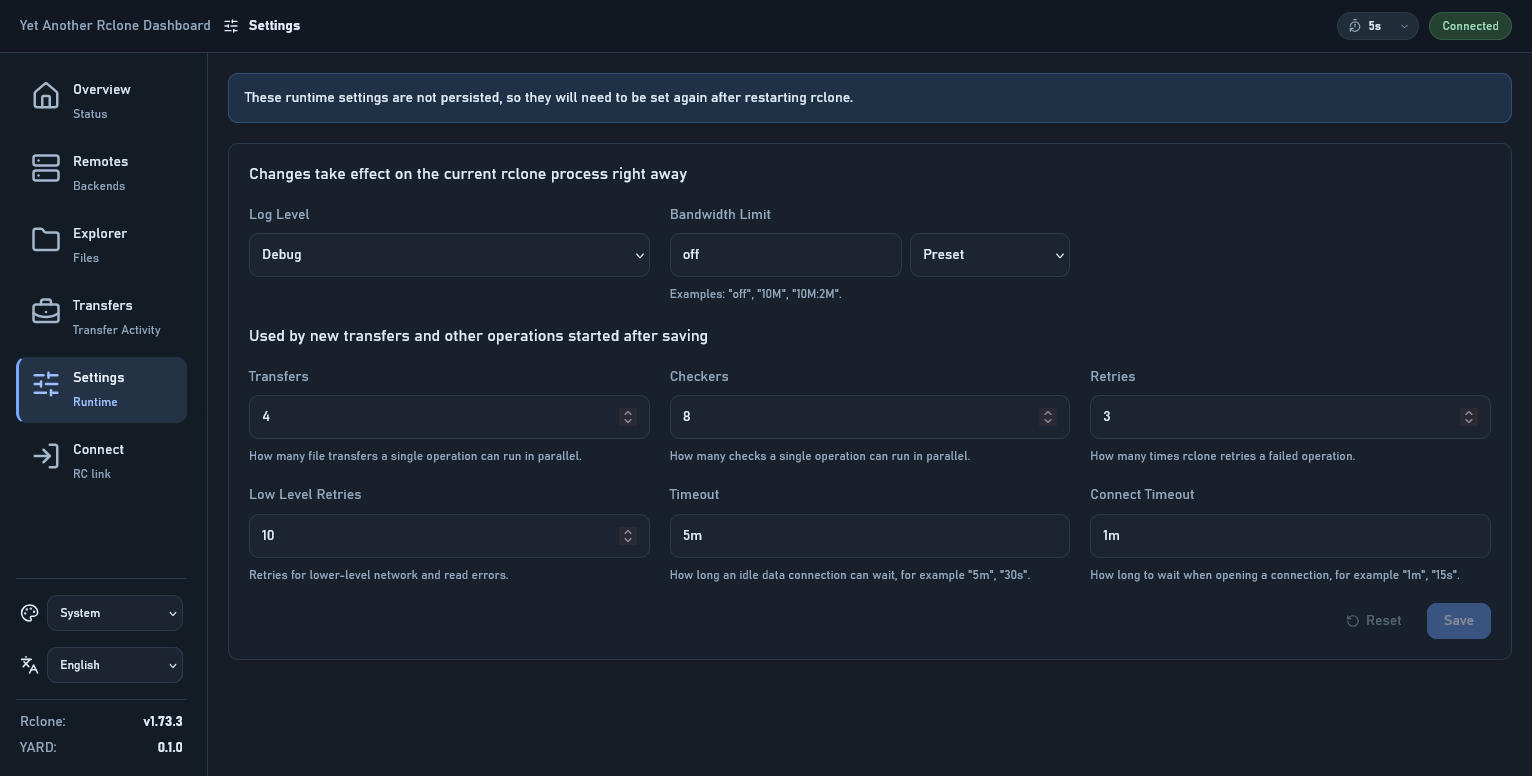Click the Bandwidth Limit field showing off
Screen dimensions: 1532x776
coord(786,255)
